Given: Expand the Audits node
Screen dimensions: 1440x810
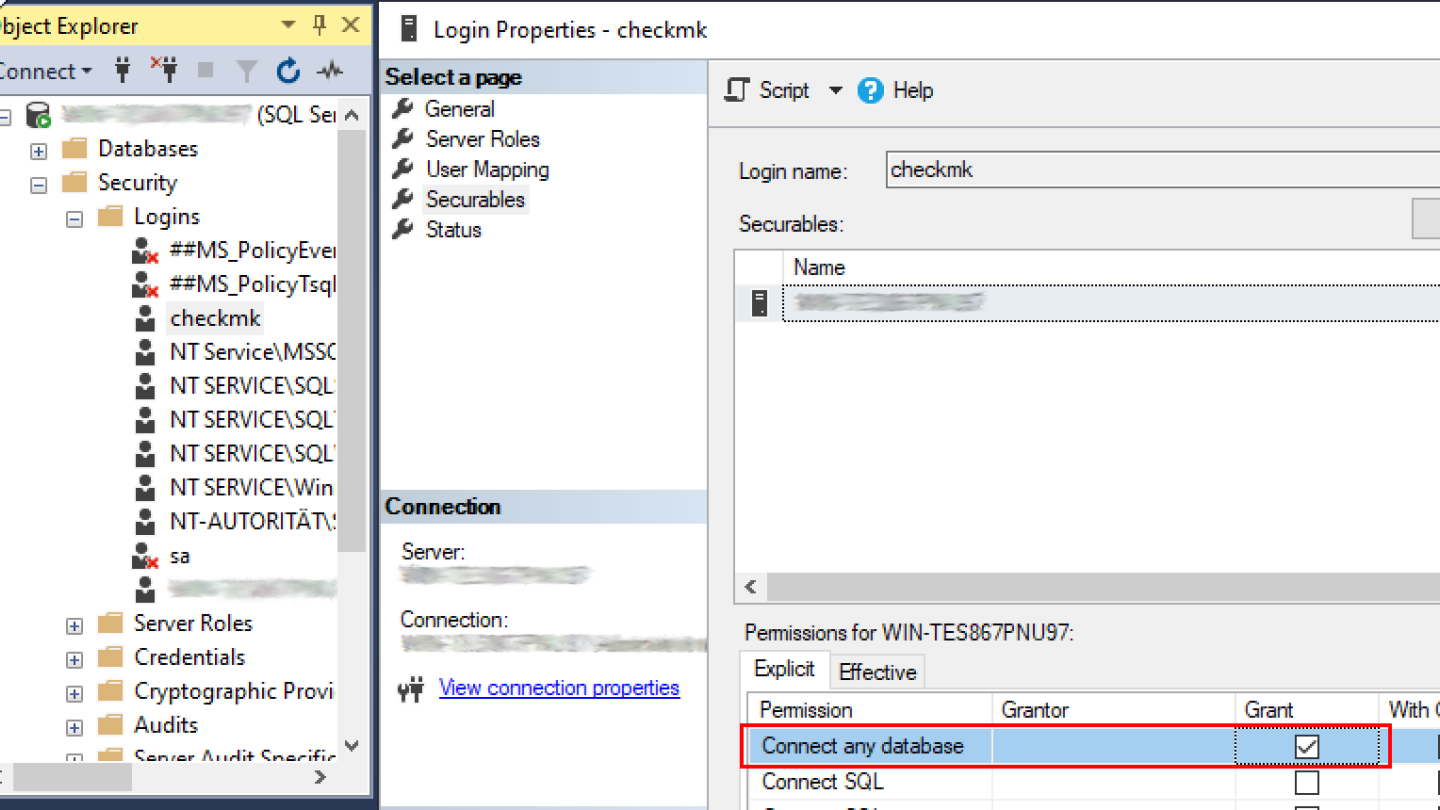Looking at the screenshot, I should point(75,728).
